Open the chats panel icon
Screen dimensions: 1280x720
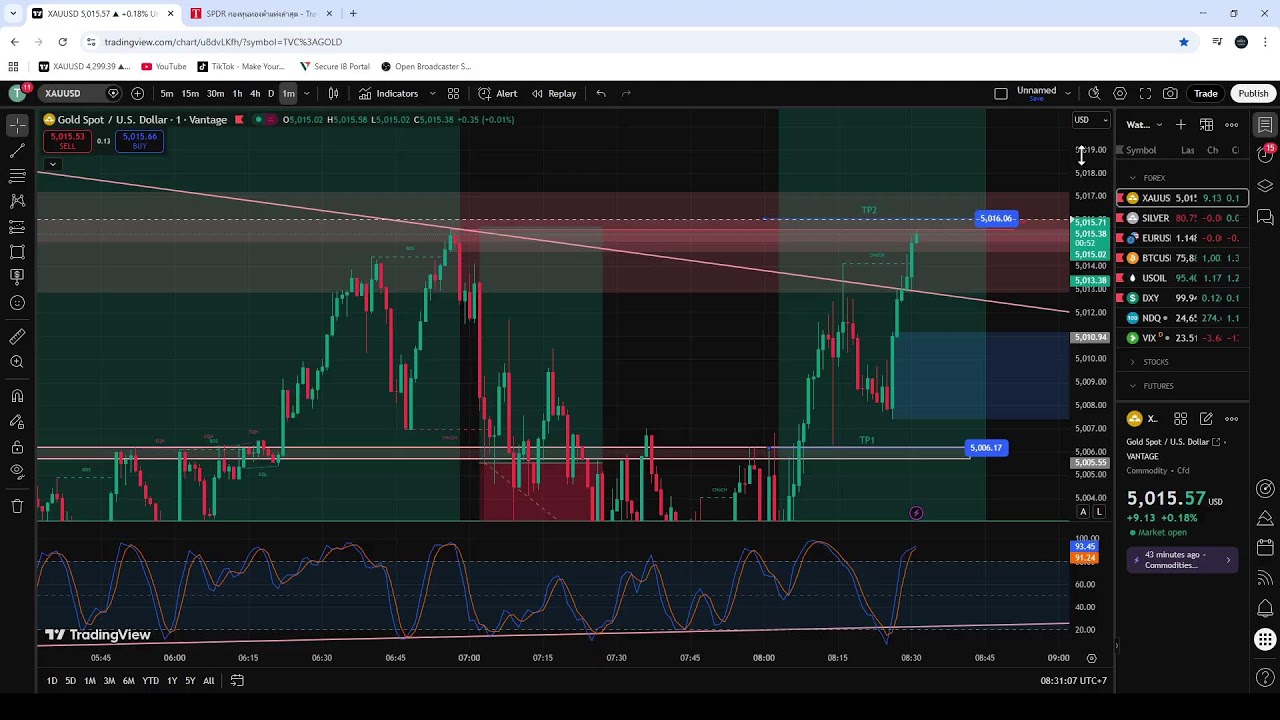[1265, 217]
